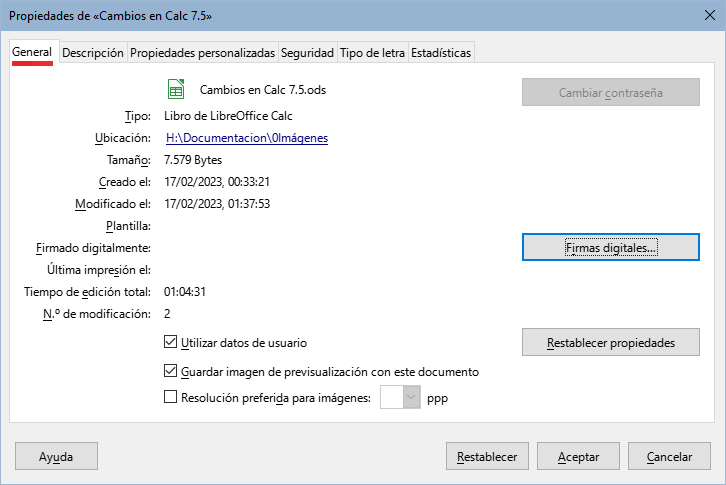
Task: Dismiss dialog with Cancelar button
Action: click(x=669, y=456)
